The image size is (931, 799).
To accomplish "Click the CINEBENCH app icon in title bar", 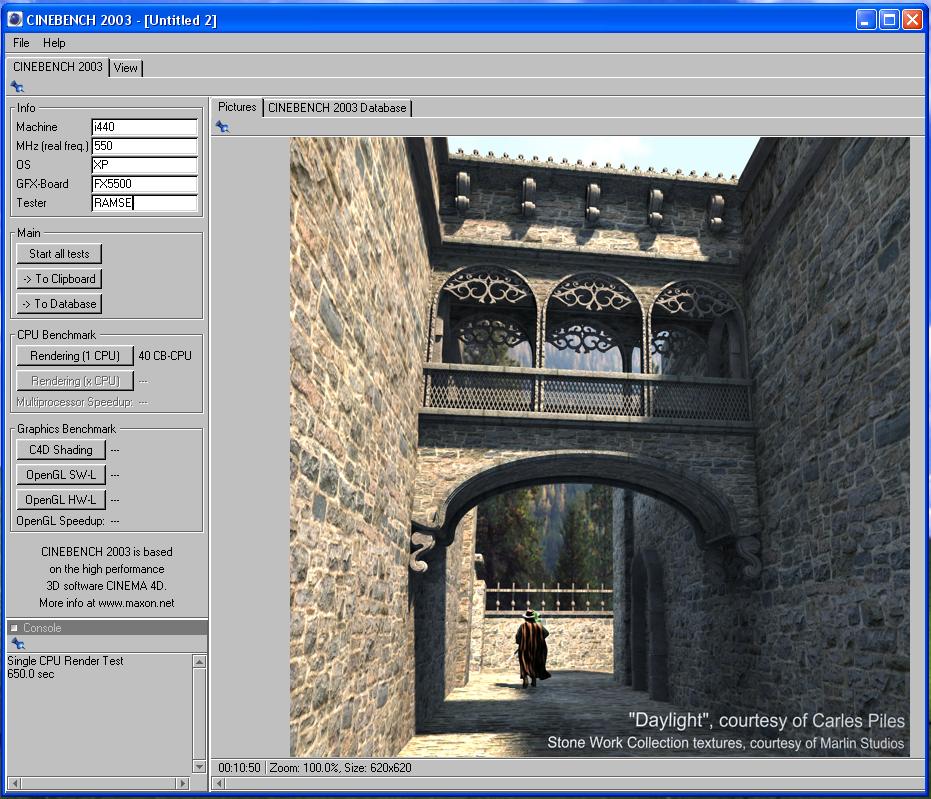I will click(x=15, y=19).
